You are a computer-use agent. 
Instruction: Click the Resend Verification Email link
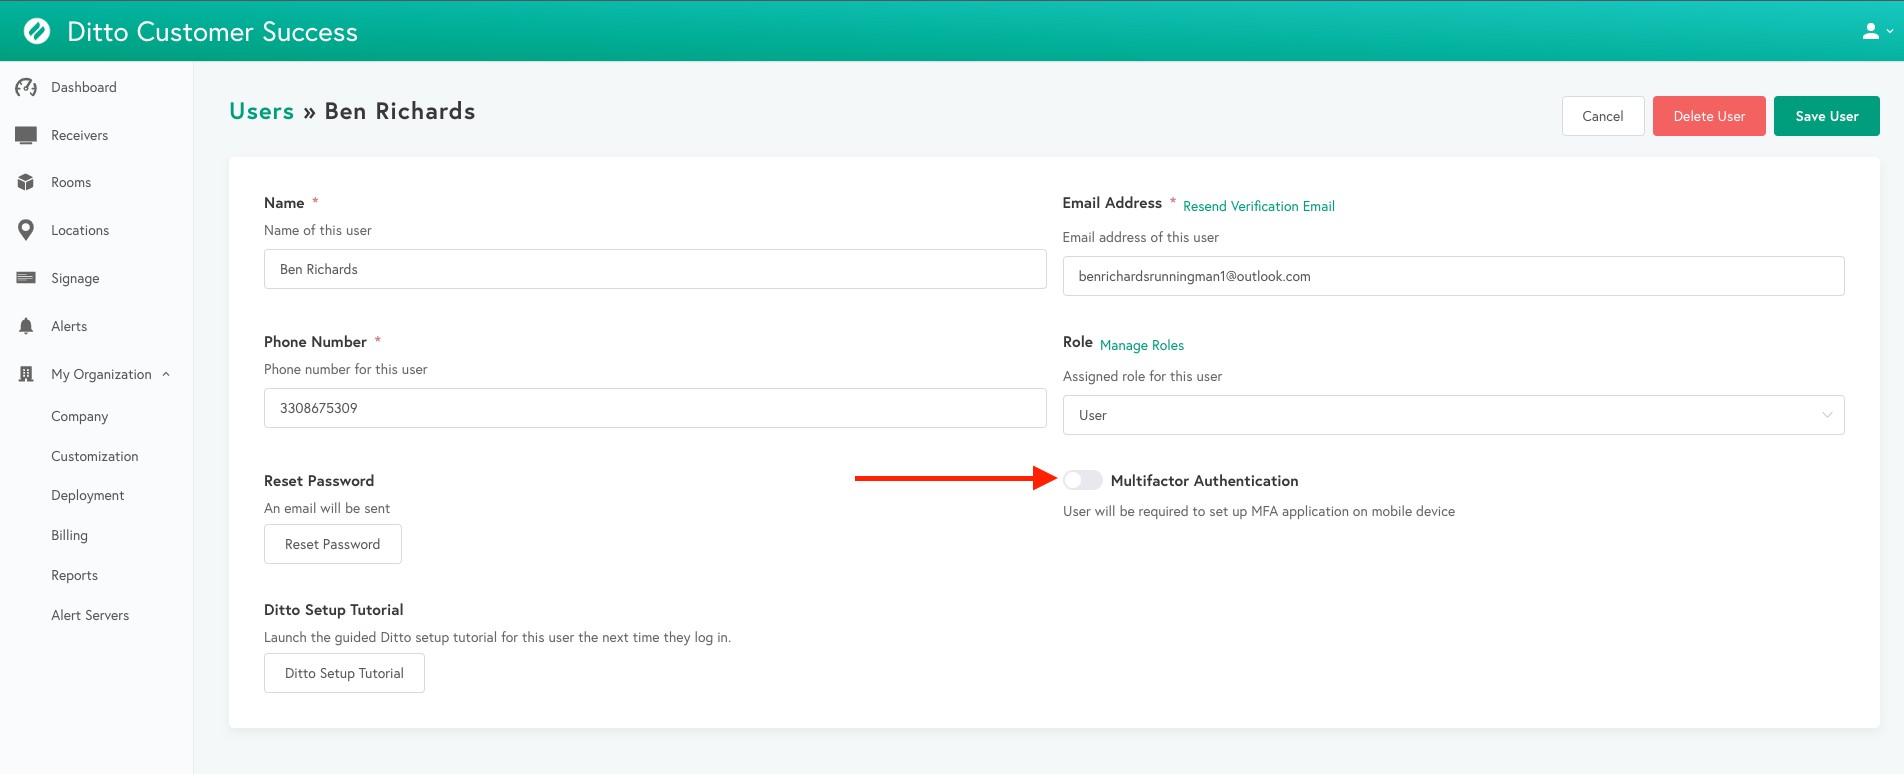[1259, 206]
